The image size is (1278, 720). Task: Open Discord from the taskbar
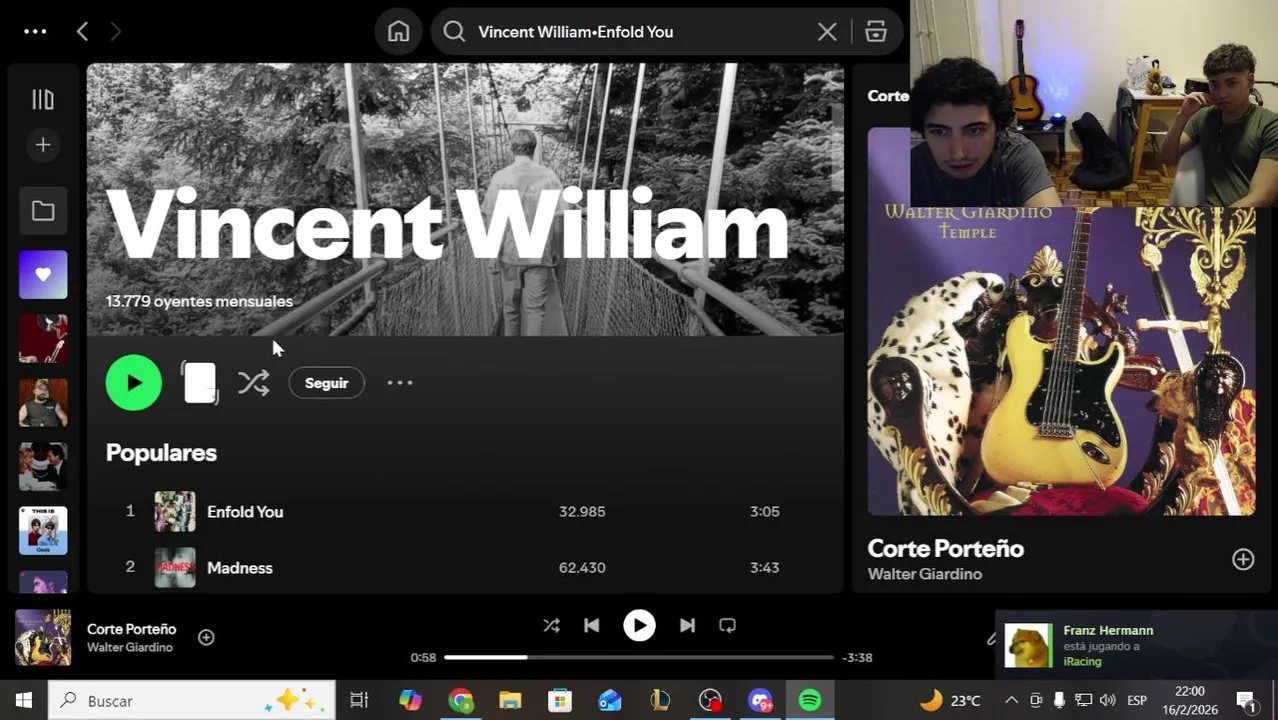[x=761, y=701]
